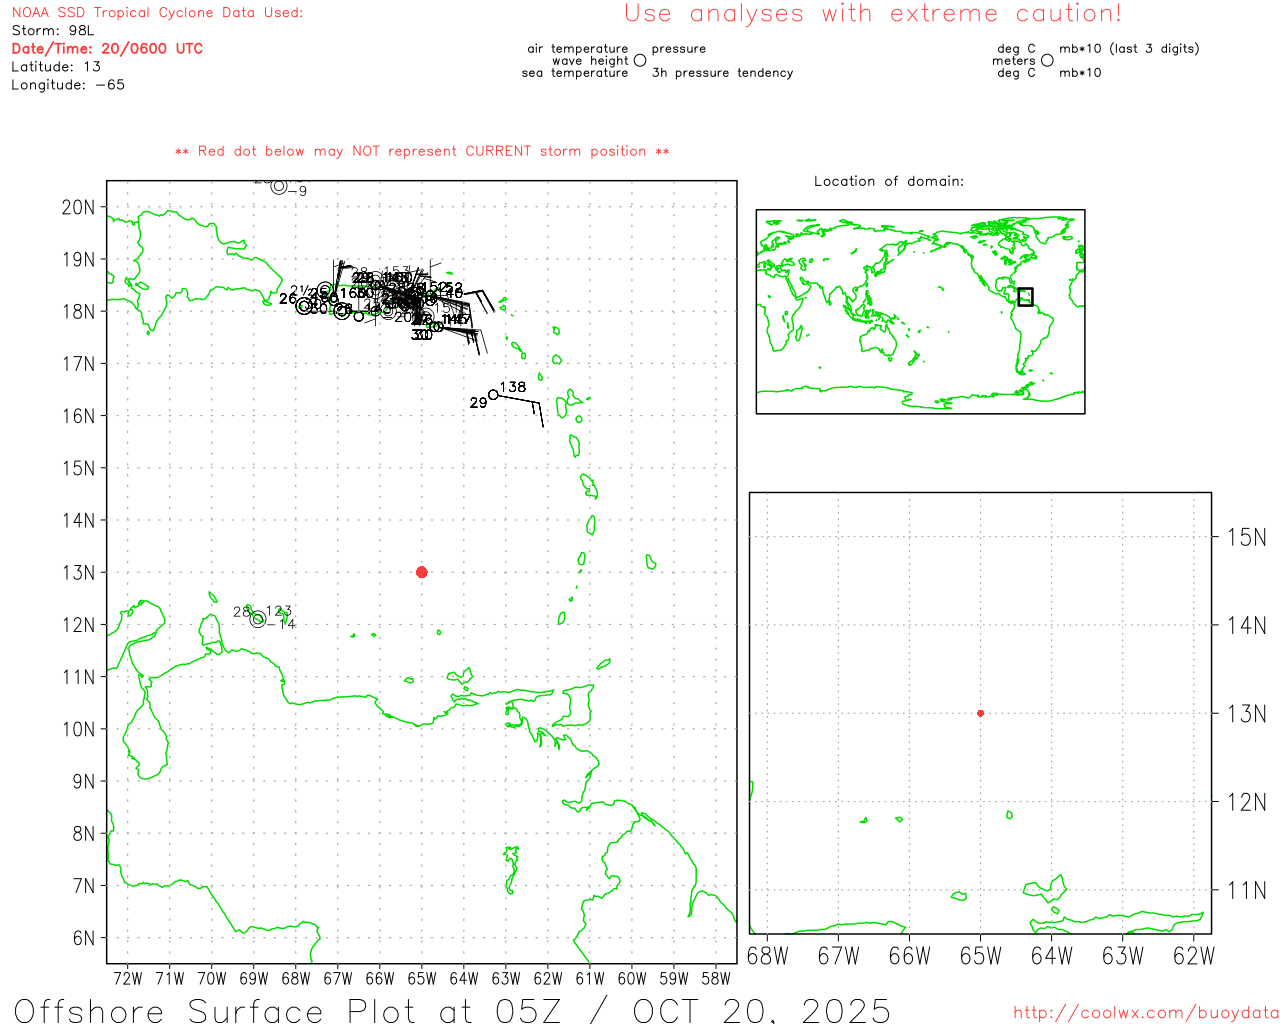Click the 'NOAA SSD Tropical Cyclone Data Used' header
Screen dimensions: 1280x1024
point(157,13)
